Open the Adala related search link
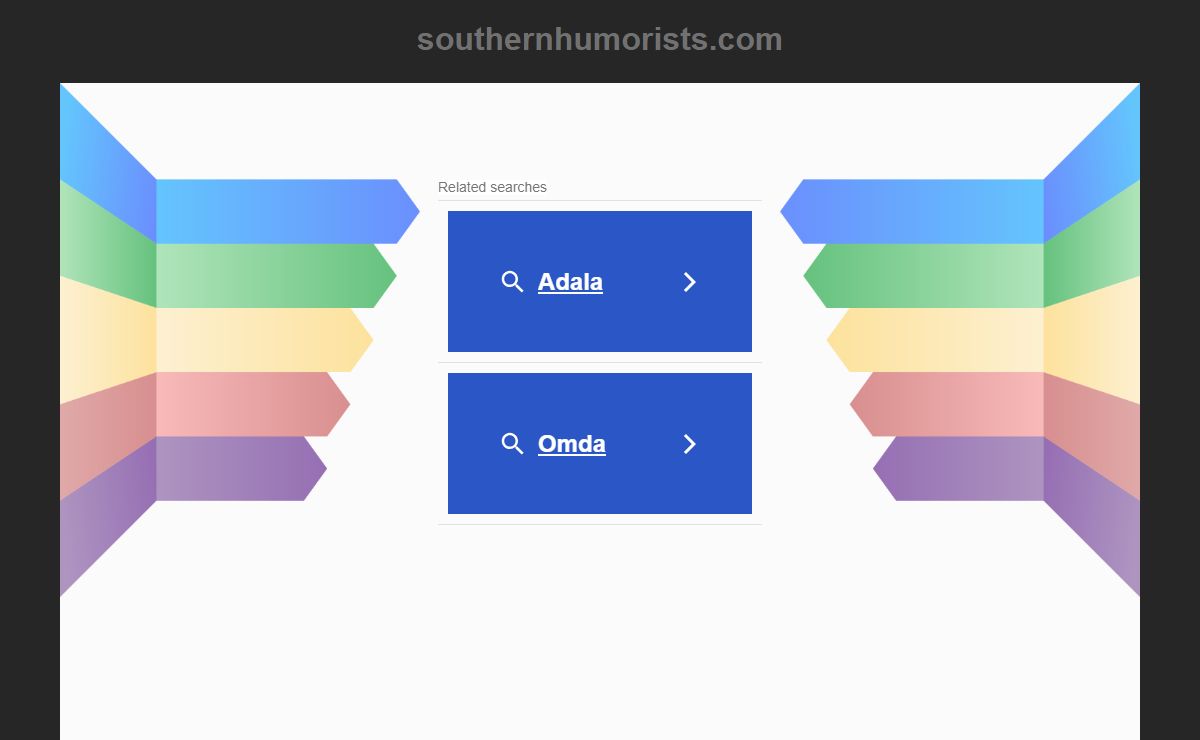The image size is (1200, 740). pyautogui.click(x=570, y=282)
